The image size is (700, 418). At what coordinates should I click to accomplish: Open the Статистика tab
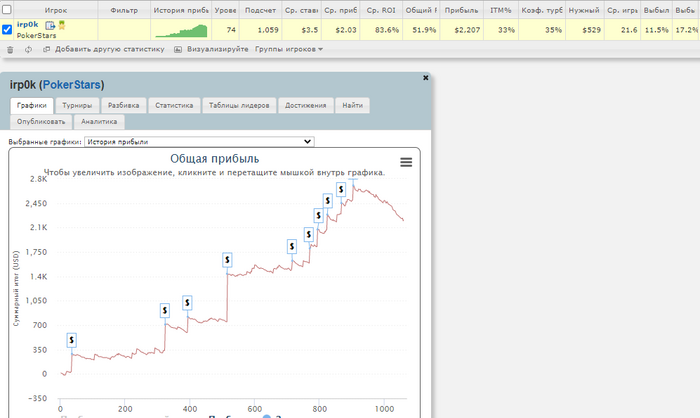(x=174, y=105)
